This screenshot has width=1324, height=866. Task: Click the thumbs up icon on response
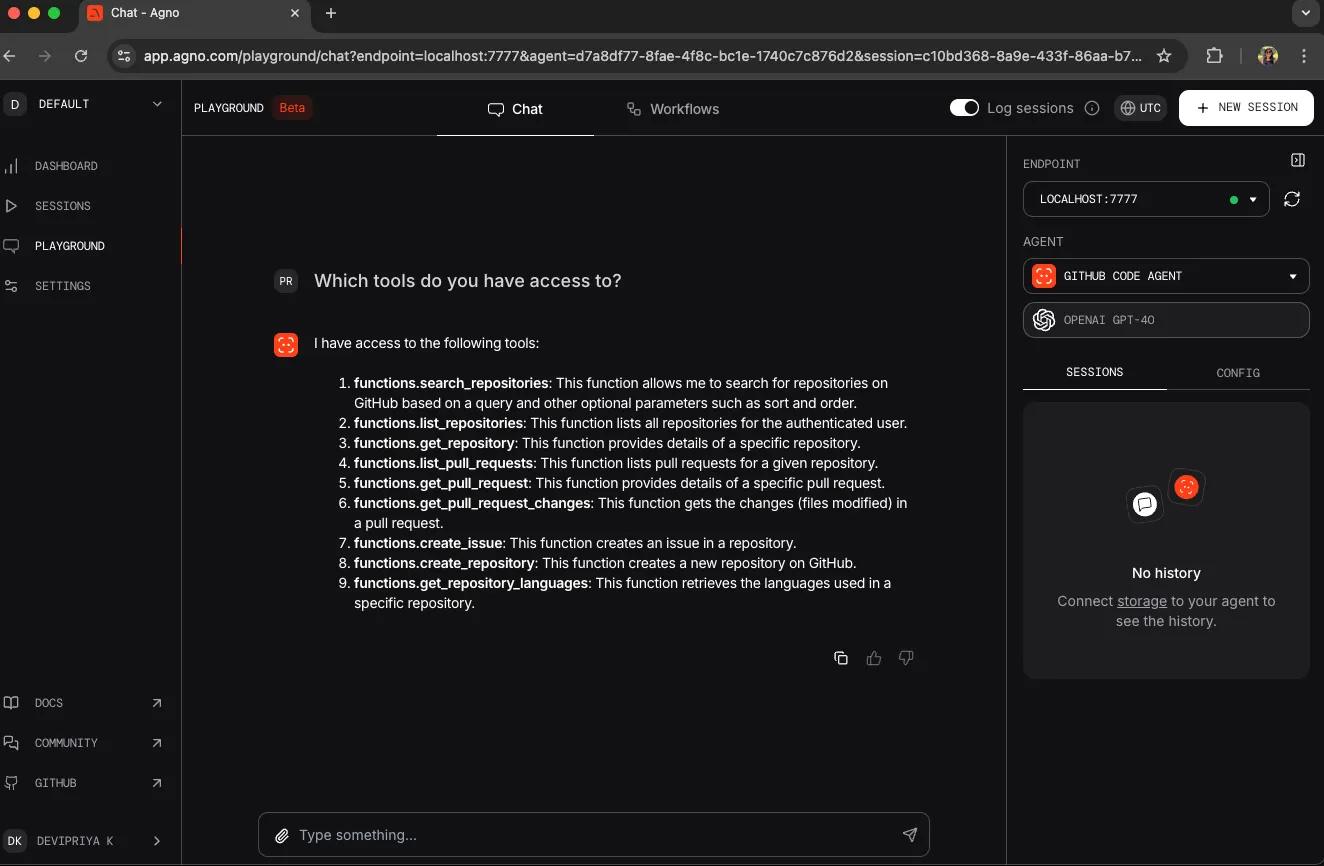click(x=874, y=658)
